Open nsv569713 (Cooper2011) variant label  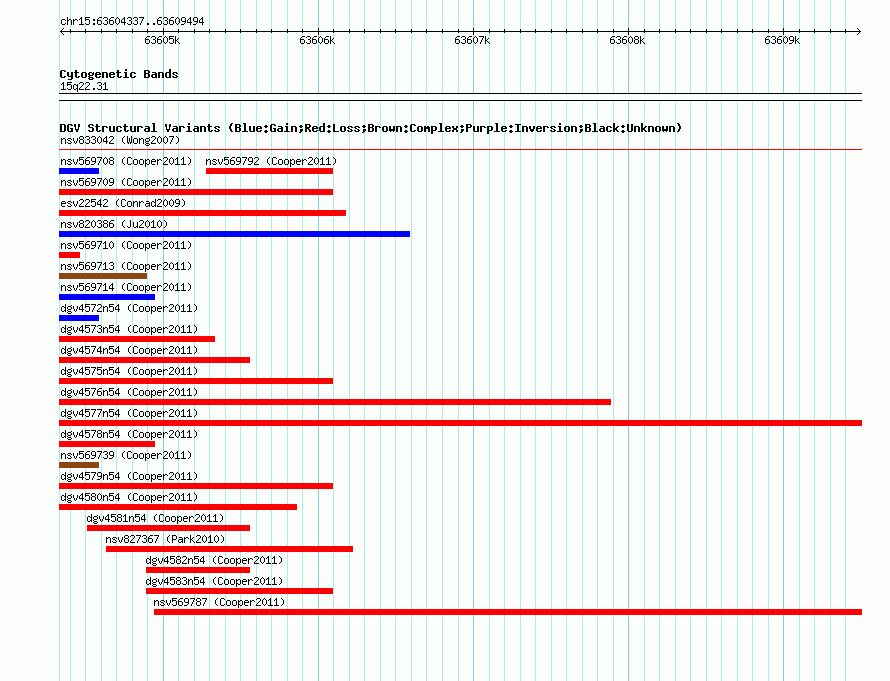point(126,266)
